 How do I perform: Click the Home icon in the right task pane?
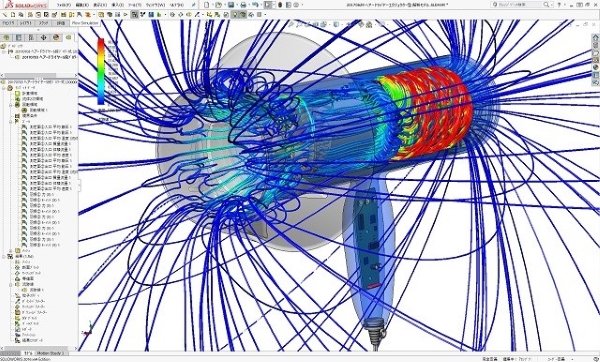pyautogui.click(x=596, y=38)
